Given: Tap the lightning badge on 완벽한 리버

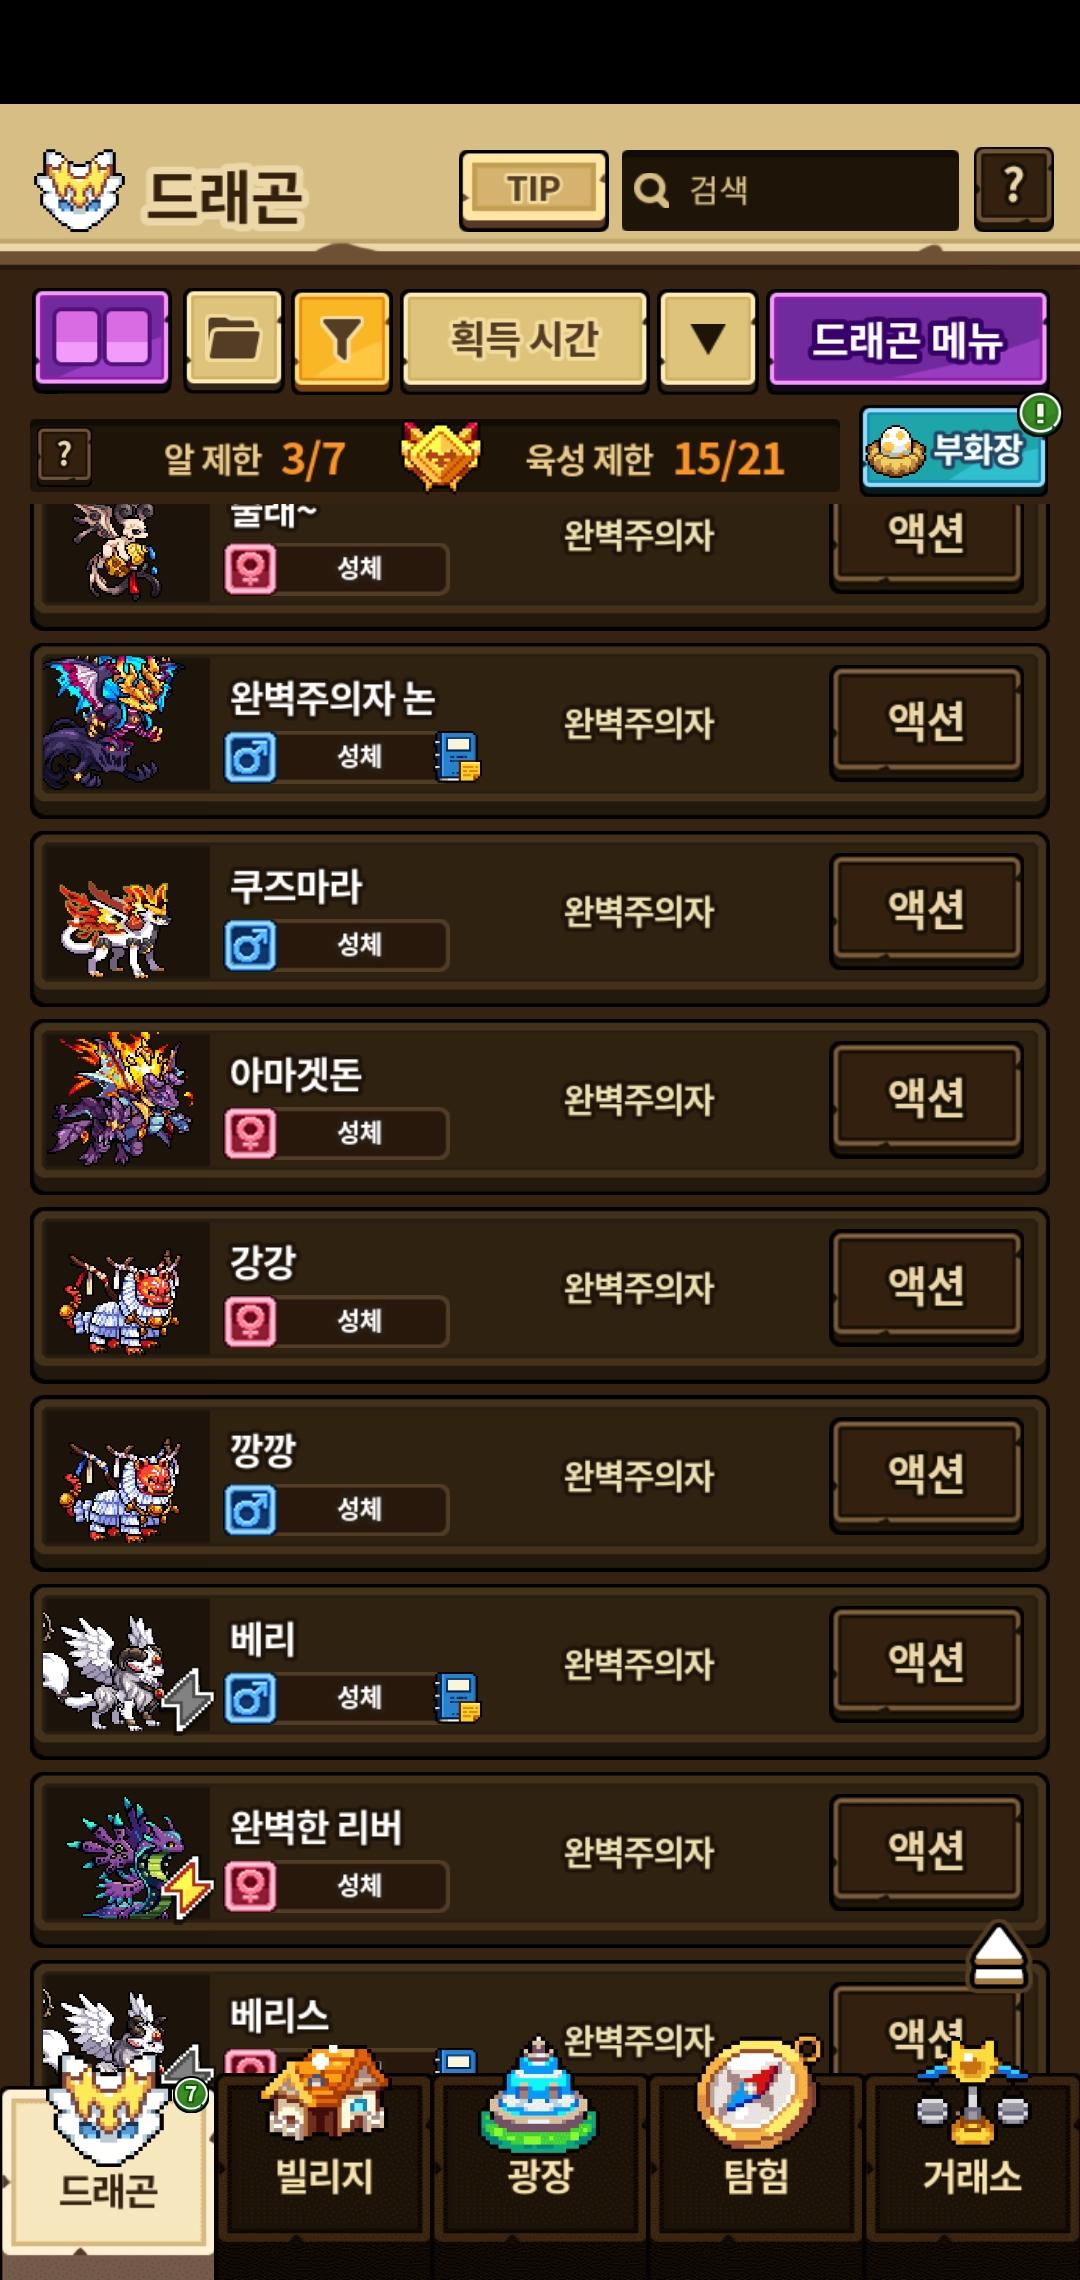Looking at the screenshot, I should click(x=188, y=1889).
